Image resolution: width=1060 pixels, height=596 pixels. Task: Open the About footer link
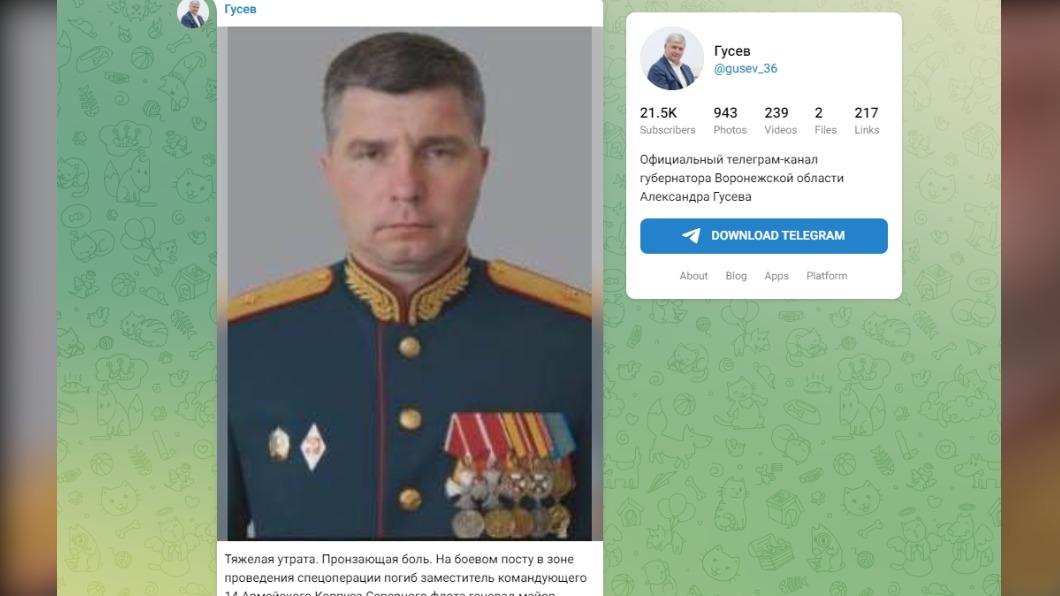tap(694, 276)
